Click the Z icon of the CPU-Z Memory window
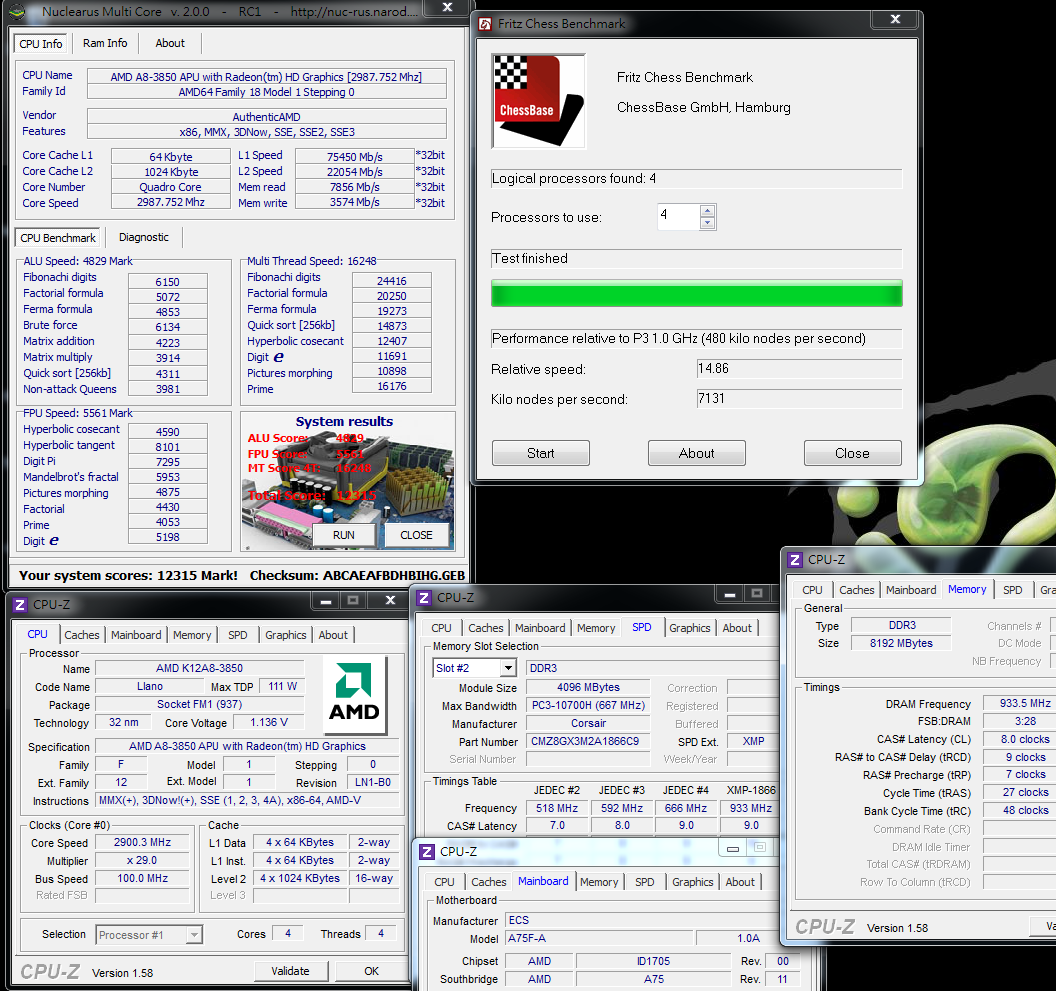 point(795,559)
